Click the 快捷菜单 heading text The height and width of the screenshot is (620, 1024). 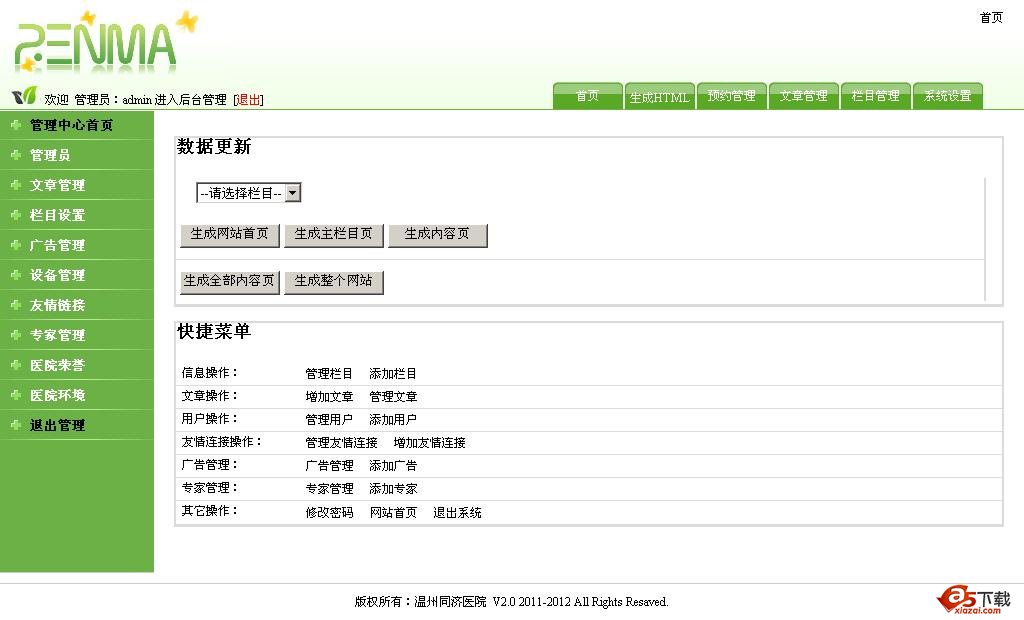click(x=214, y=331)
